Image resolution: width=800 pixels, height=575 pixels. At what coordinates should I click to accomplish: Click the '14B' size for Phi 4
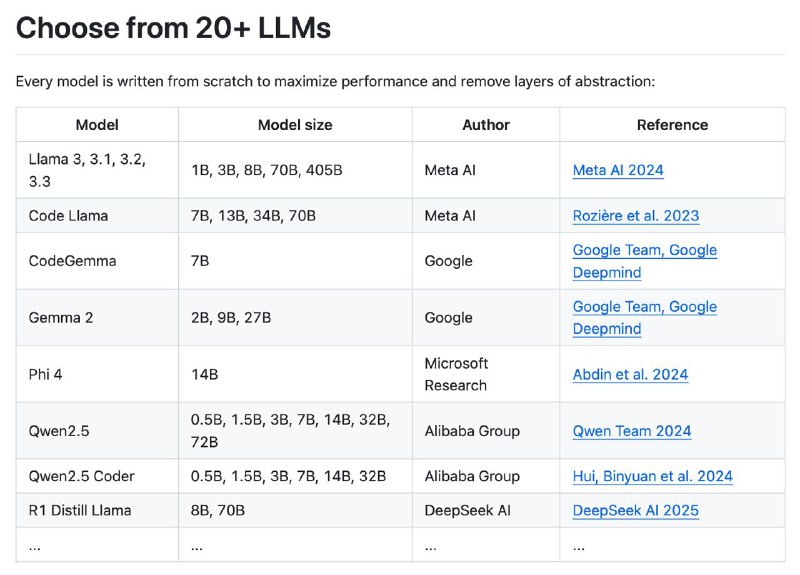point(205,374)
